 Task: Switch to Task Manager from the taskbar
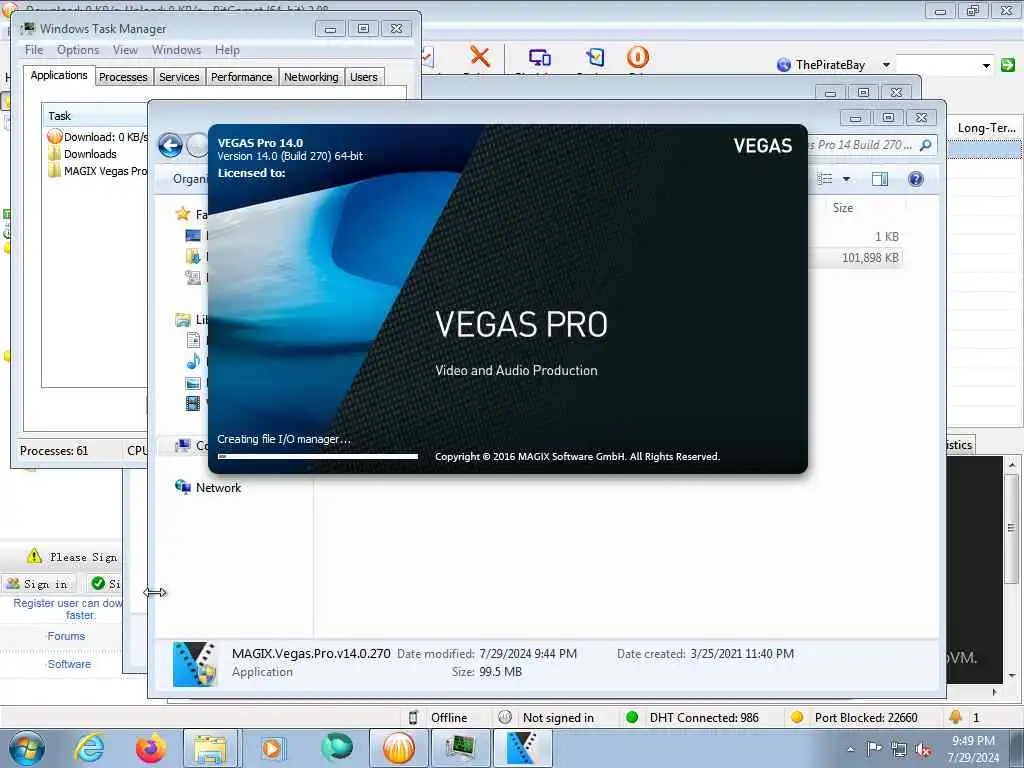coord(460,748)
